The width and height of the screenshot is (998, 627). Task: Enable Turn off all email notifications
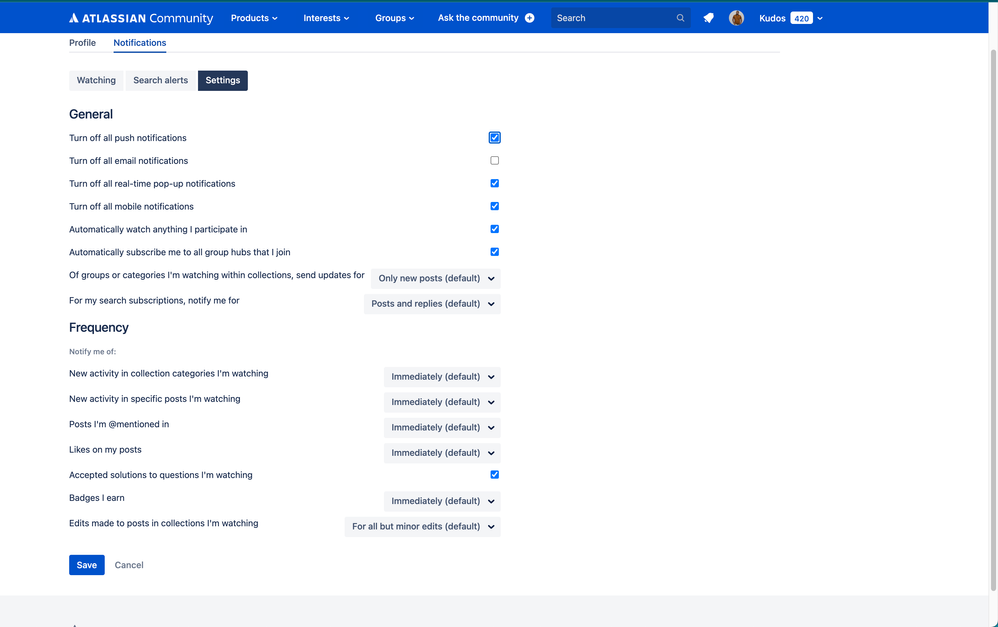click(494, 160)
